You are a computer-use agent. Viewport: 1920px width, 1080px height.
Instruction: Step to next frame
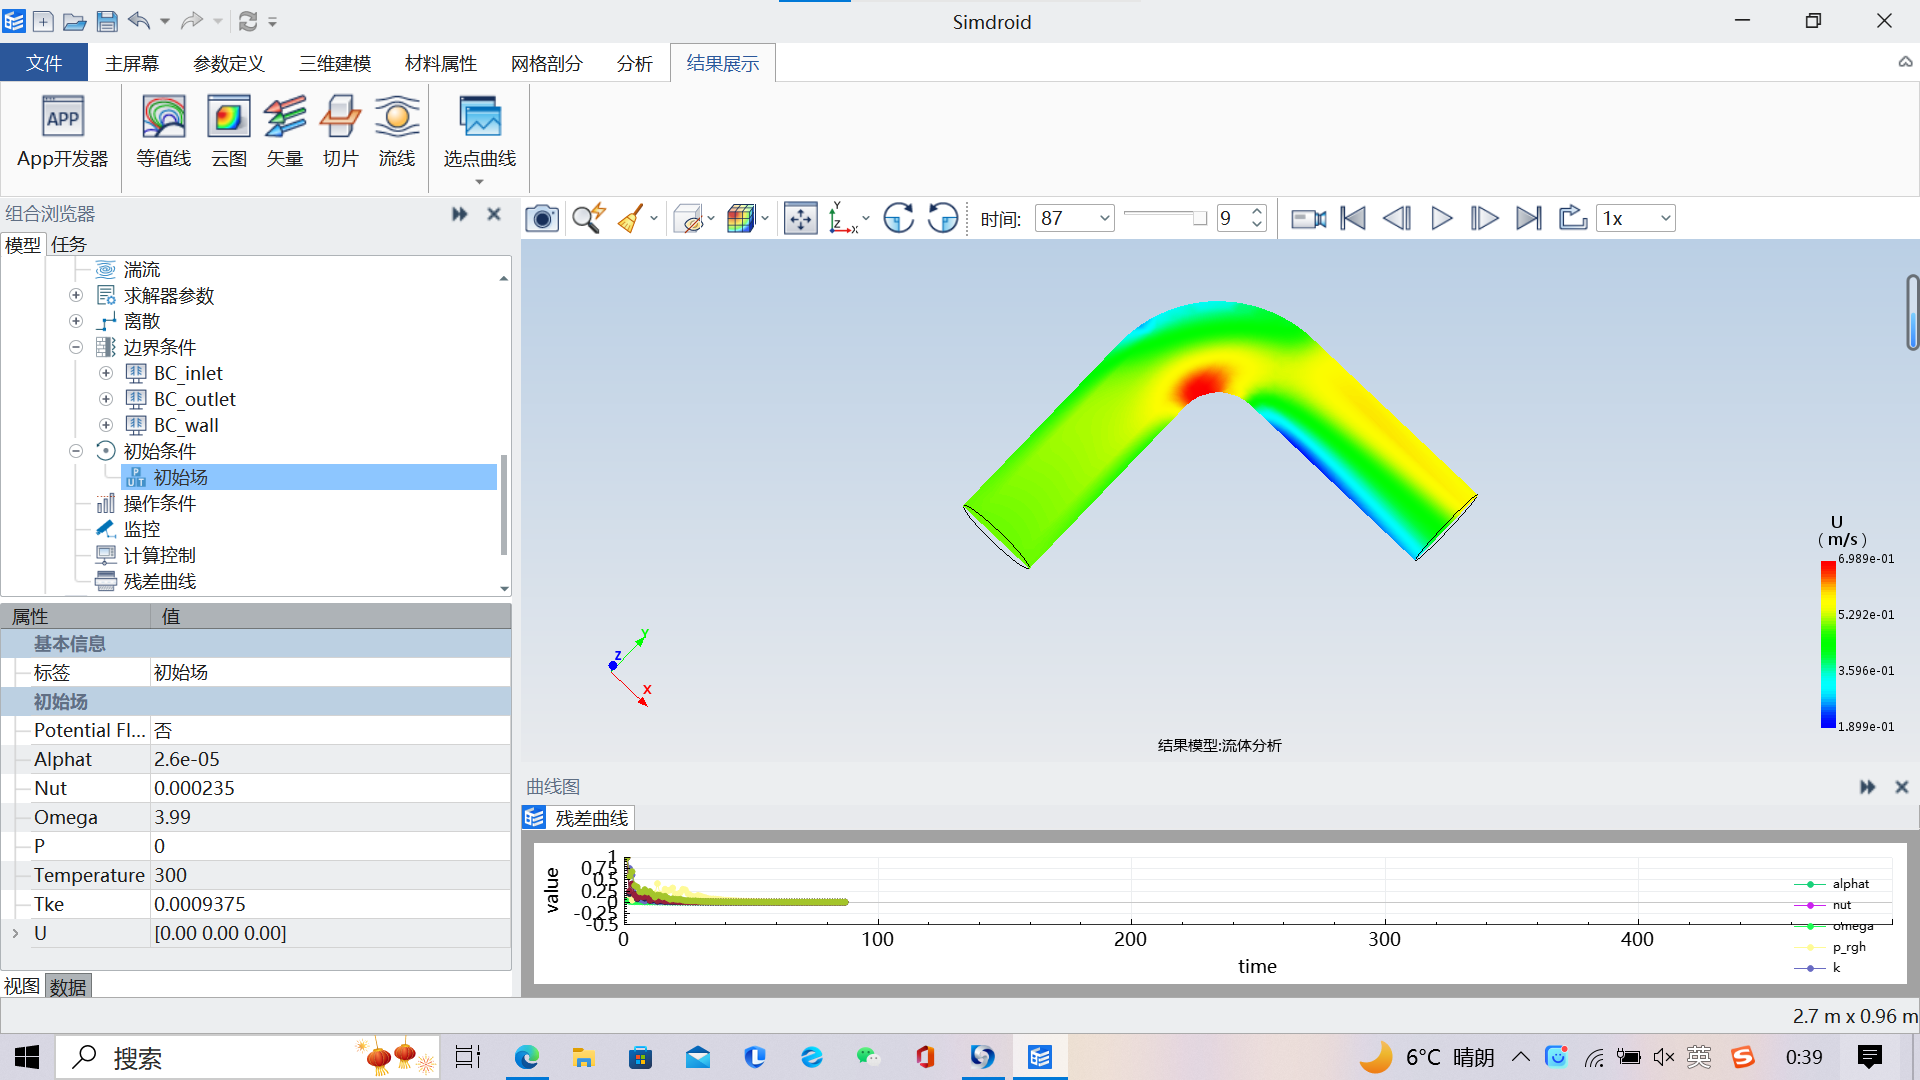point(1485,218)
